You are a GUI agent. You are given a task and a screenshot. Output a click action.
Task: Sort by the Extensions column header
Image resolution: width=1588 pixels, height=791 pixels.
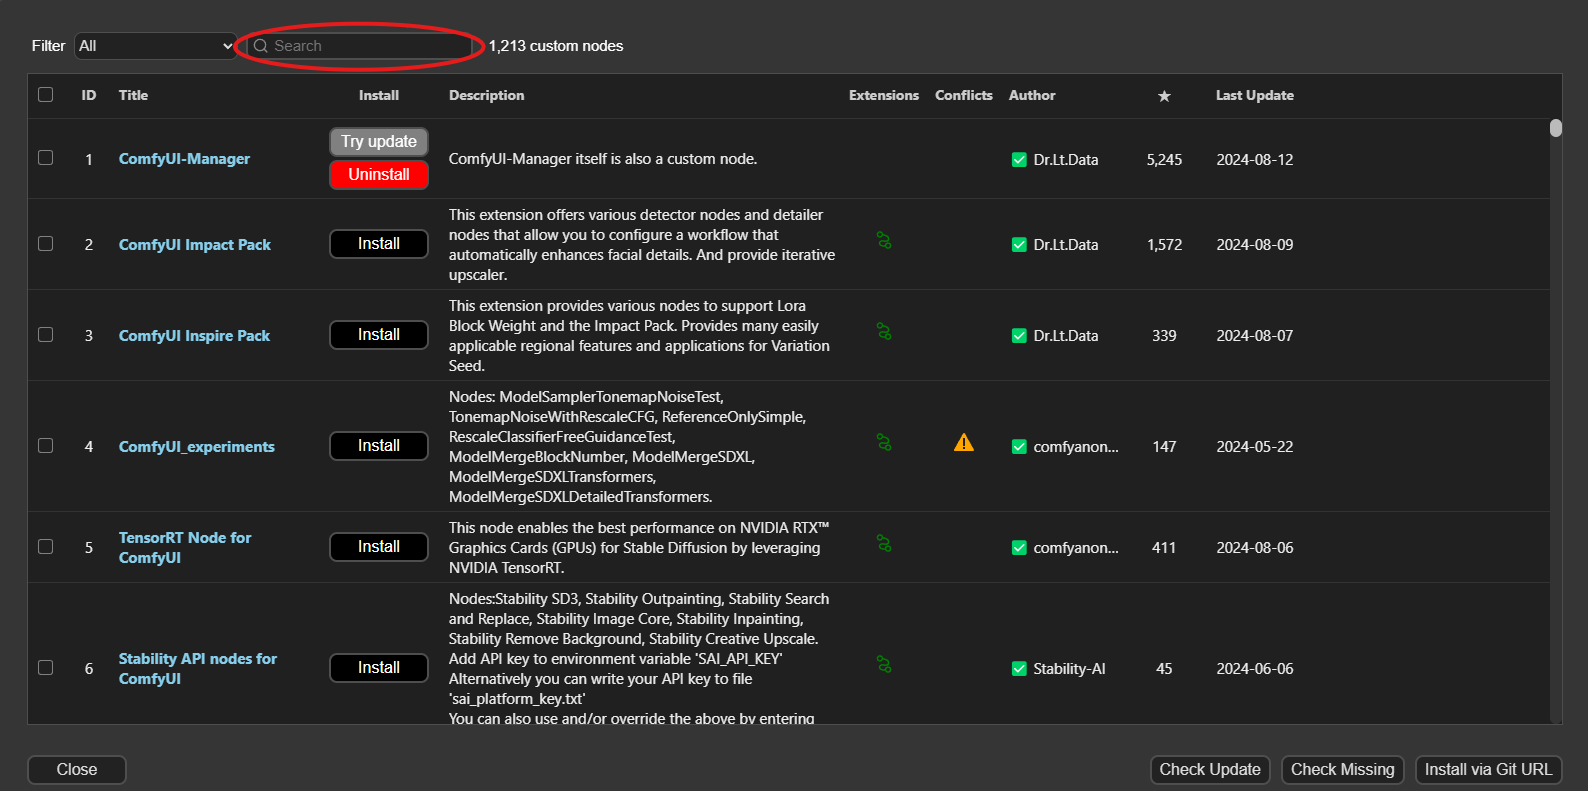(884, 95)
